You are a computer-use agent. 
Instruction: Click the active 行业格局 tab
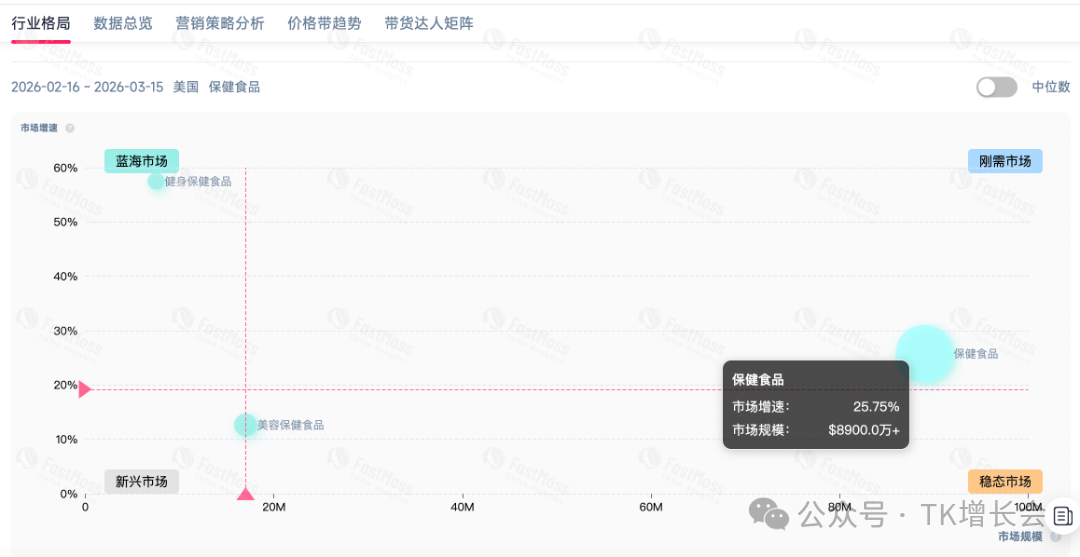41,23
